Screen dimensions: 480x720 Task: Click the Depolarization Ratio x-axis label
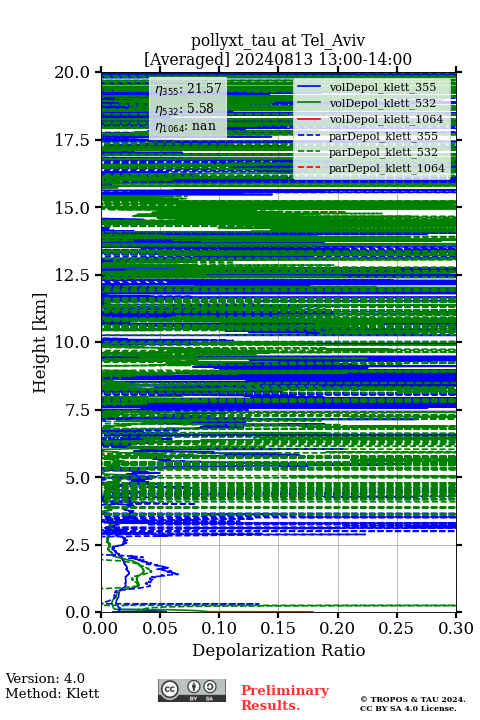279,650
